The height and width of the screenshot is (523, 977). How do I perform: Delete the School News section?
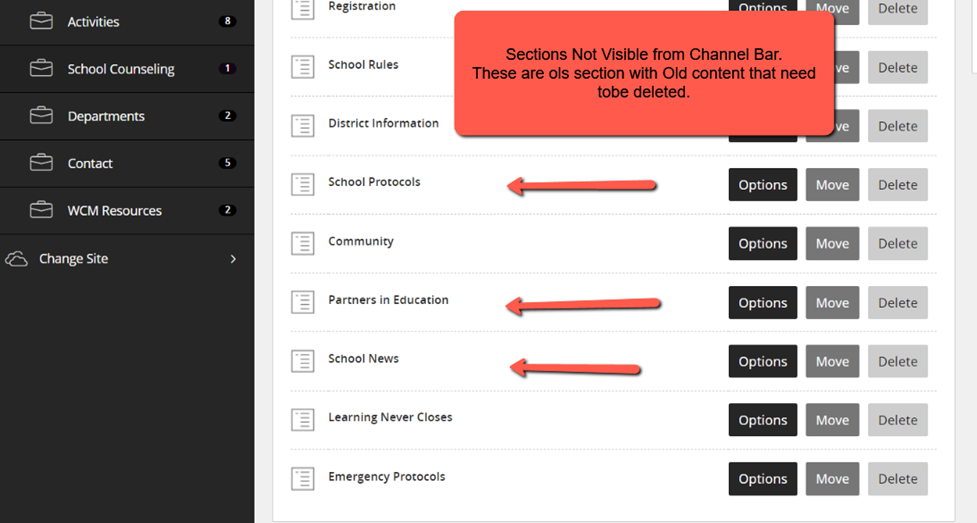pyautogui.click(x=898, y=361)
